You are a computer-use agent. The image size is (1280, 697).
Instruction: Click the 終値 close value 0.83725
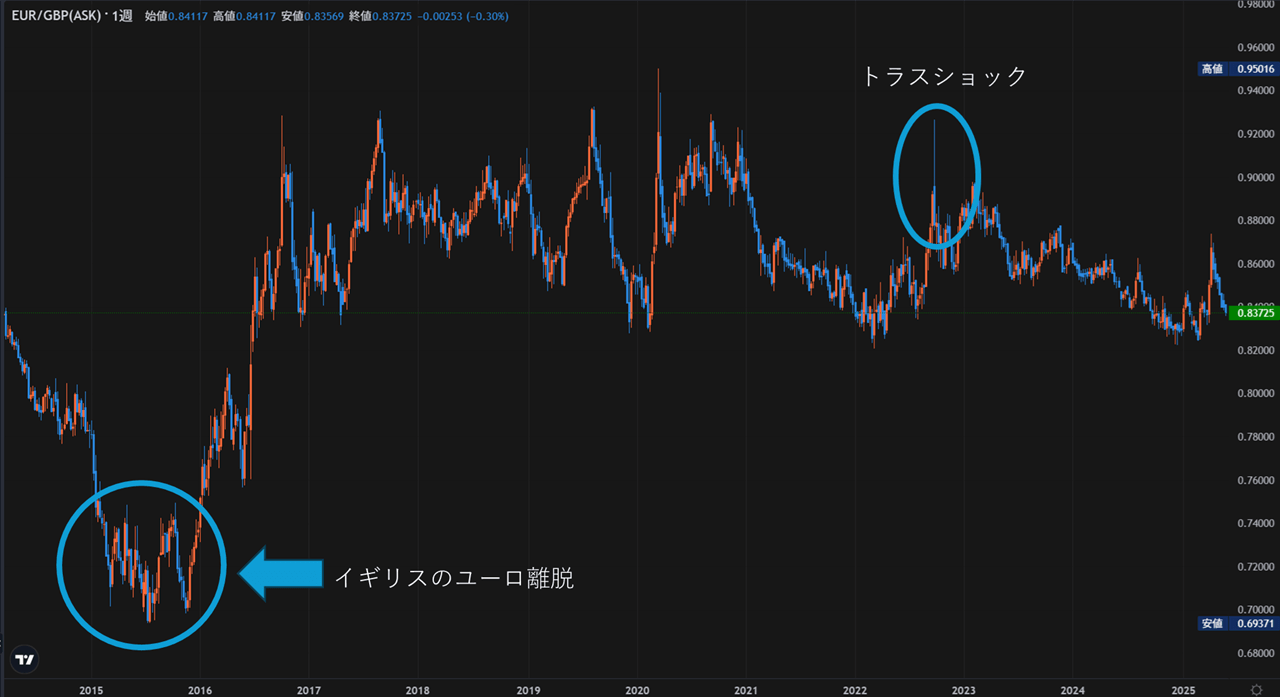(x=395, y=15)
